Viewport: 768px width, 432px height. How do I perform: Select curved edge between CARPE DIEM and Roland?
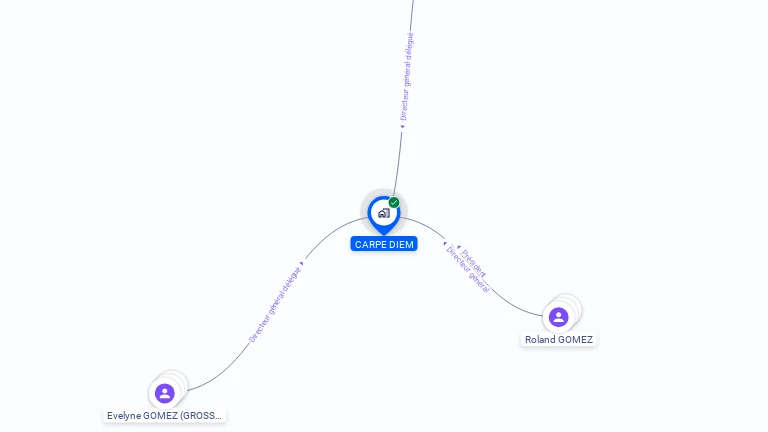[x=514, y=306]
